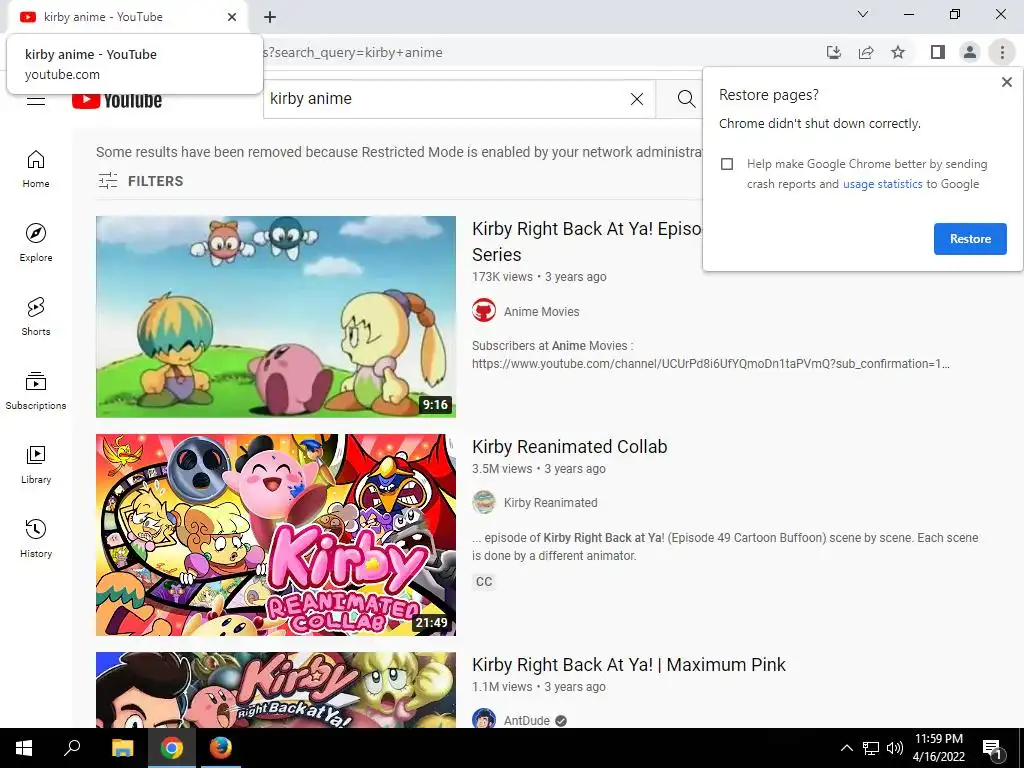Open Kirby Right Back At Ya! Maximum Pink title
Image resolution: width=1024 pixels, height=768 pixels.
629,665
